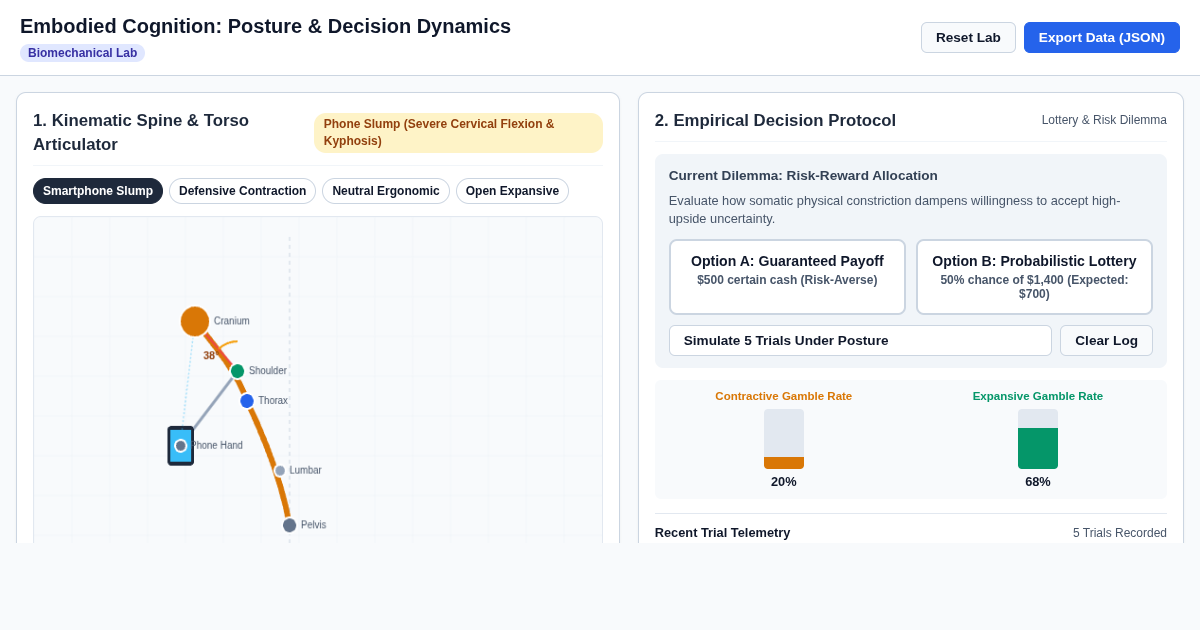The height and width of the screenshot is (630, 1200).
Task: Click the '5 Trials Recorded' text
Action: [x=1120, y=533]
